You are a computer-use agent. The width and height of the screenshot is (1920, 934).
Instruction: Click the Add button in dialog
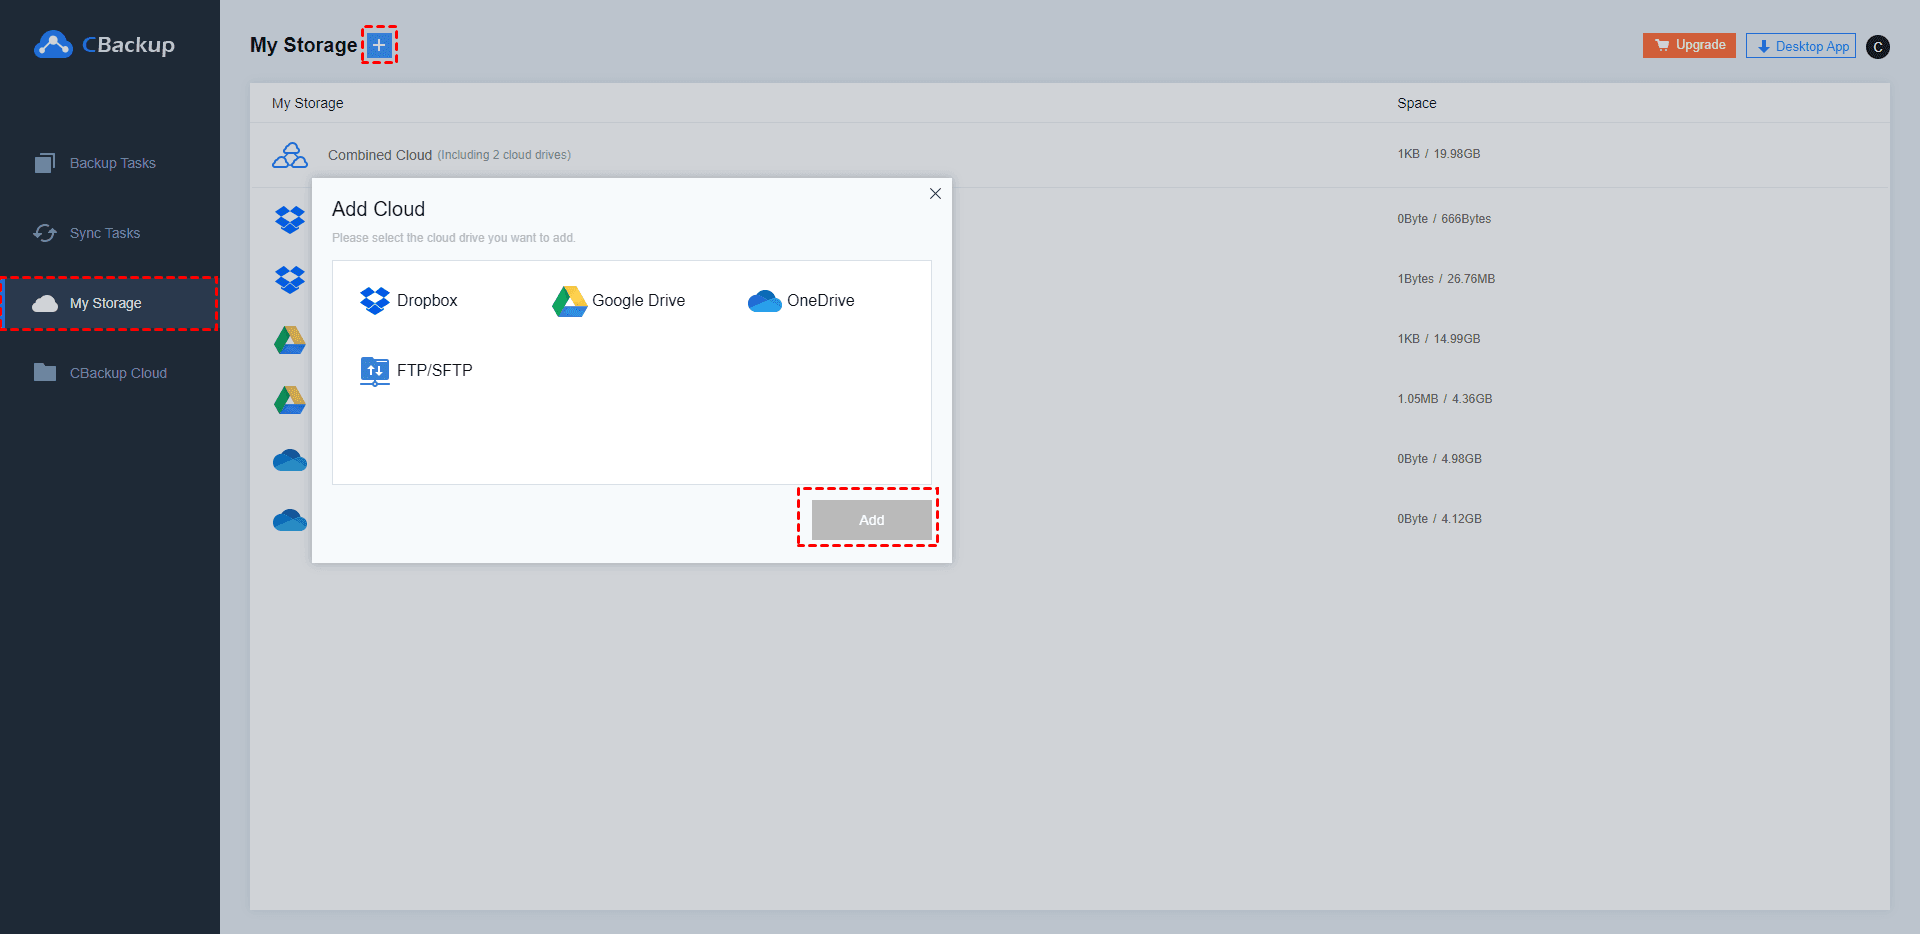(872, 520)
